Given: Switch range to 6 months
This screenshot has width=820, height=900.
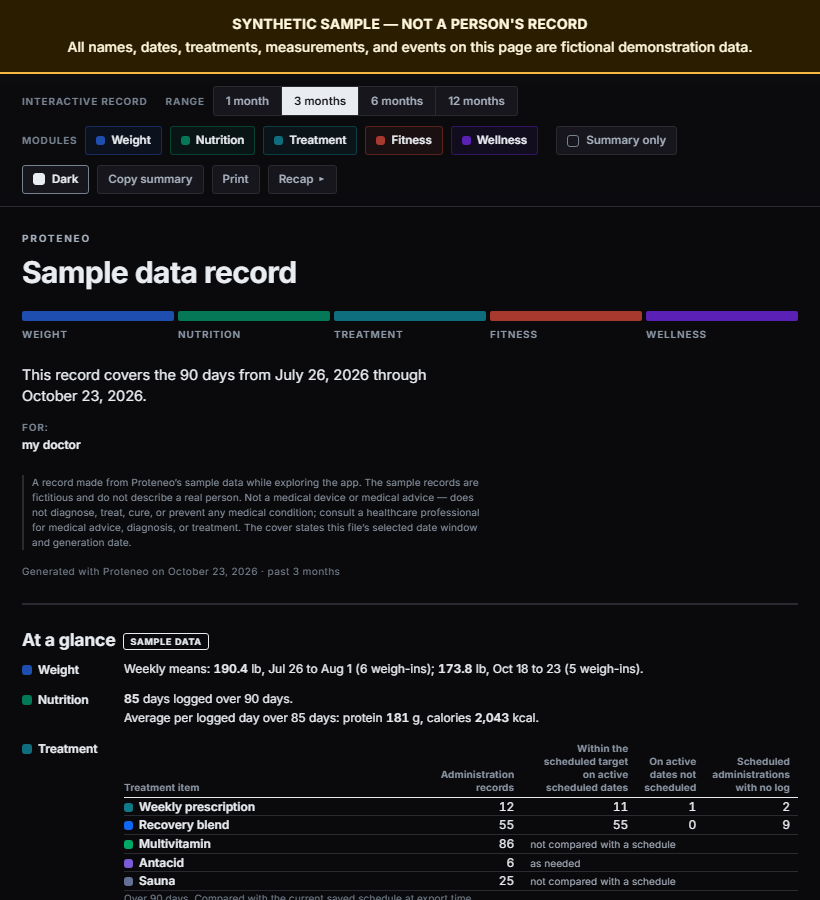Looking at the screenshot, I should [397, 101].
